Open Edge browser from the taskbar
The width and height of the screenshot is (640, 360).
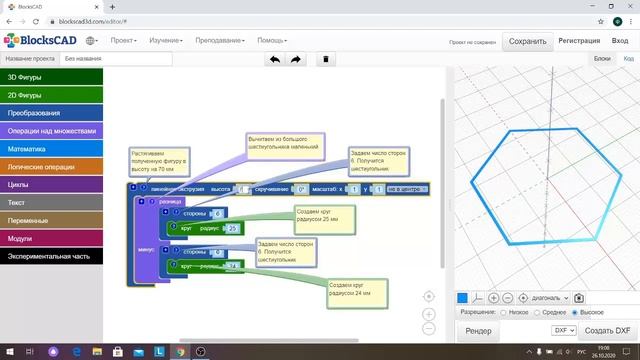coord(76,351)
